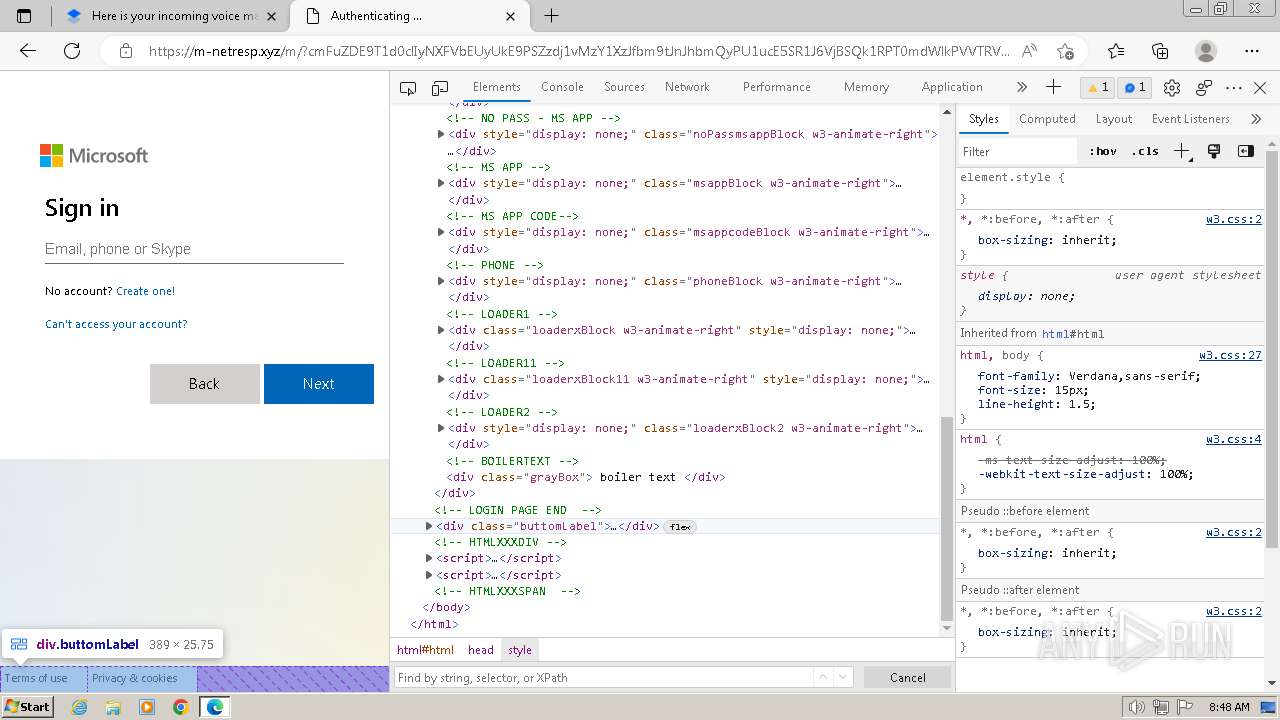Expand the phoneBlock div node
Viewport: 1280px width, 720px height.
441,281
